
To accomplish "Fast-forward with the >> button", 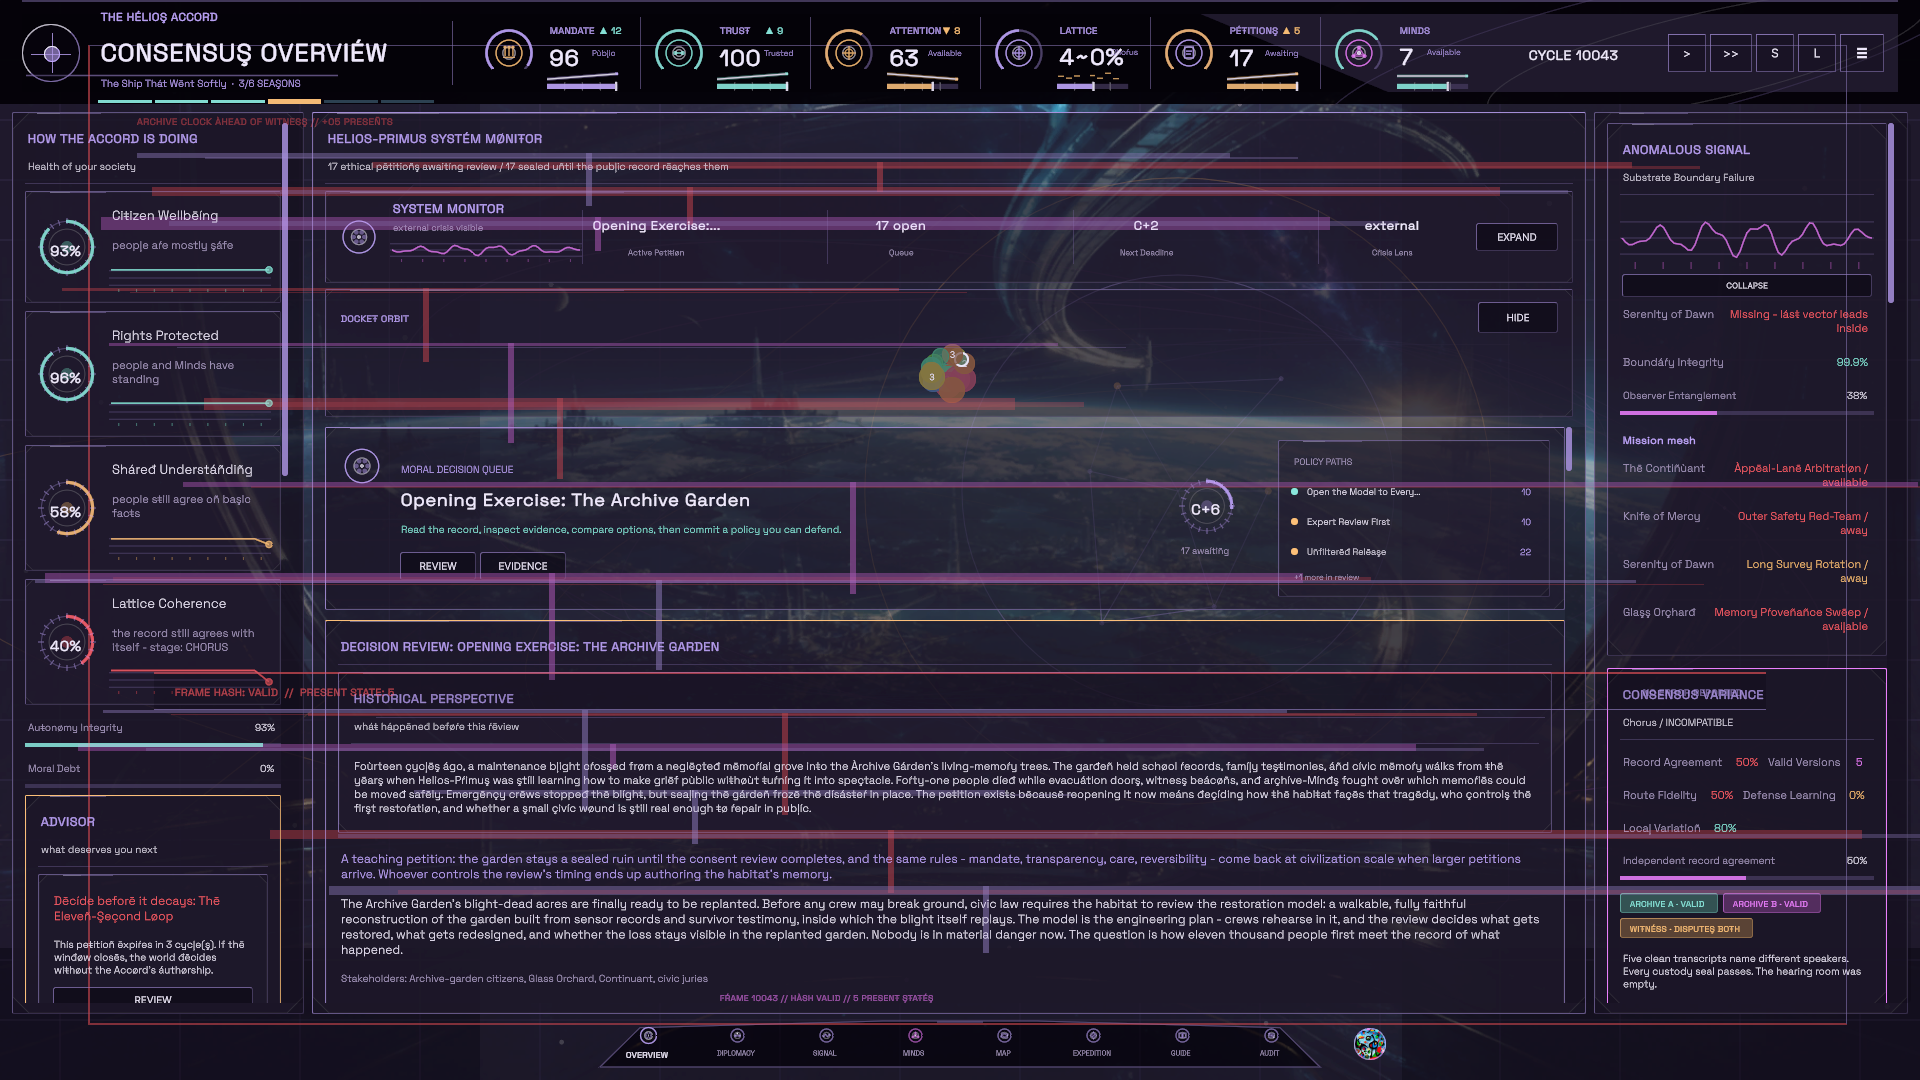I will point(1730,54).
